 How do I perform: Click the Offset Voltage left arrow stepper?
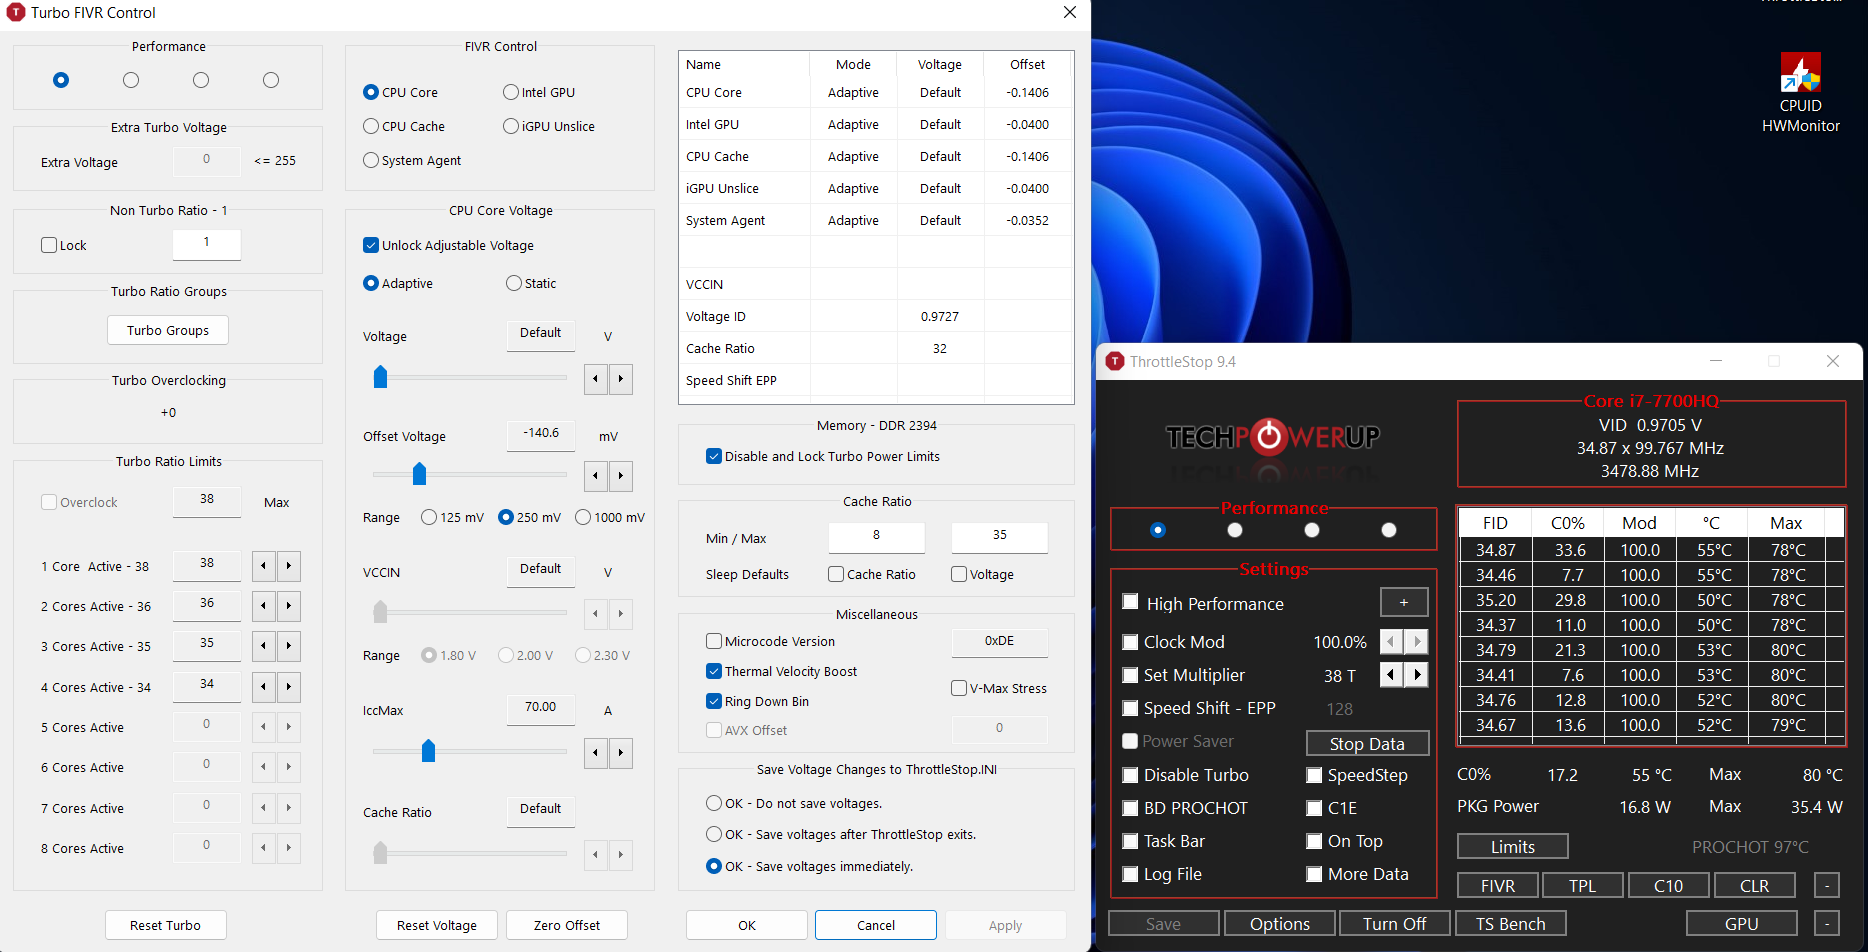(596, 476)
